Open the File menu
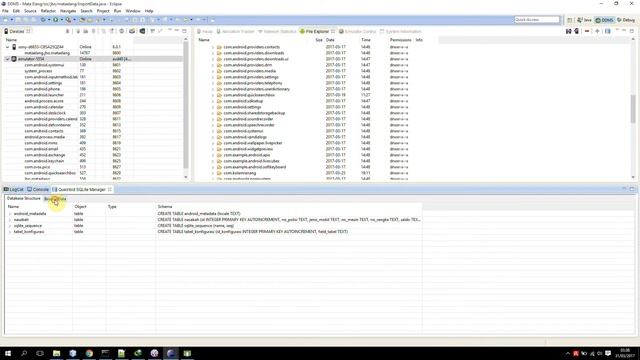The image size is (640, 360). [5, 11]
